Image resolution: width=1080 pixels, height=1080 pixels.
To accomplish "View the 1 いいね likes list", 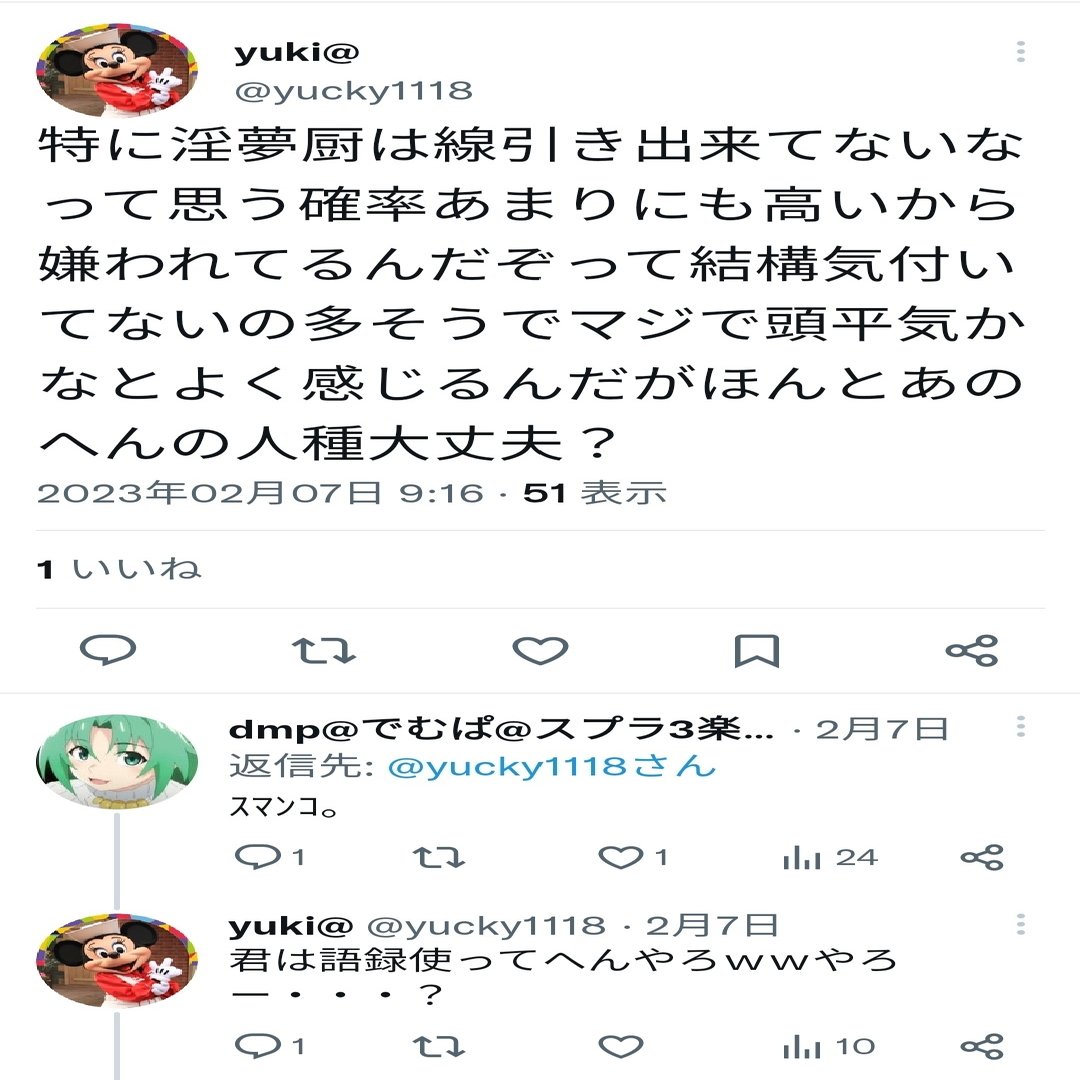I will pyautogui.click(x=118, y=569).
